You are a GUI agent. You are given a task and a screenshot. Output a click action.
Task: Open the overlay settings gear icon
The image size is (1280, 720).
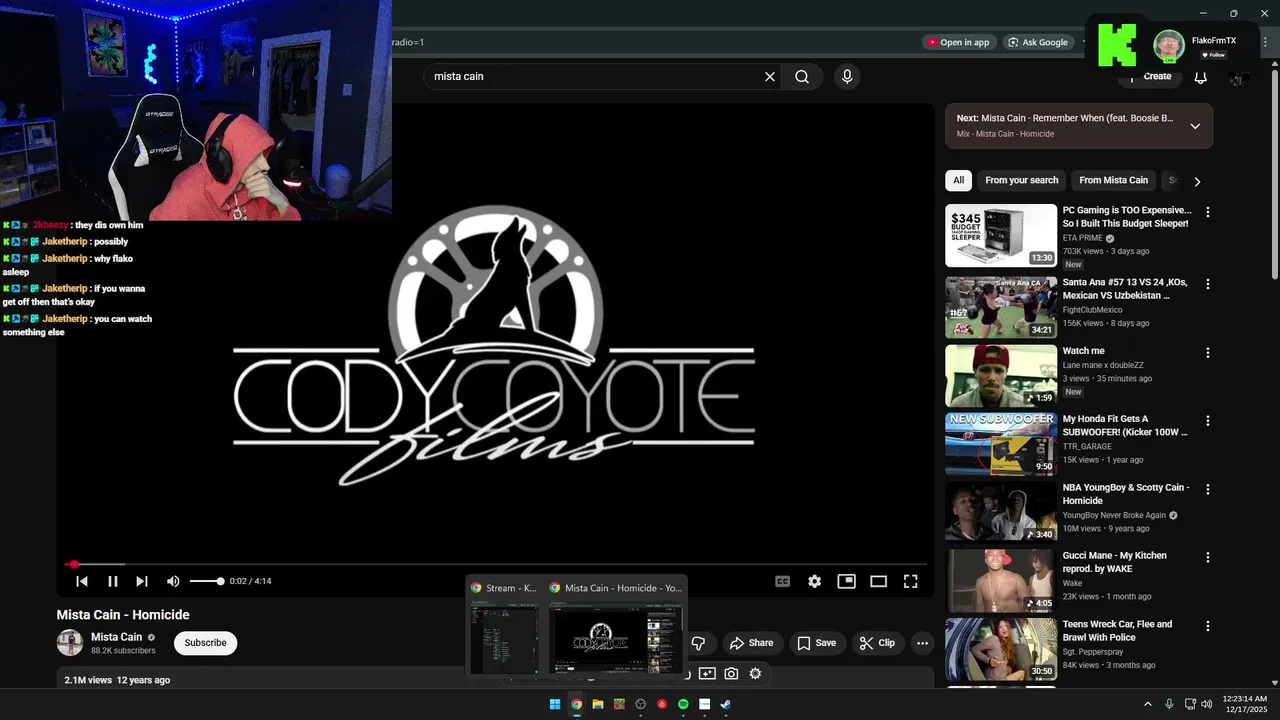pyautogui.click(x=755, y=674)
